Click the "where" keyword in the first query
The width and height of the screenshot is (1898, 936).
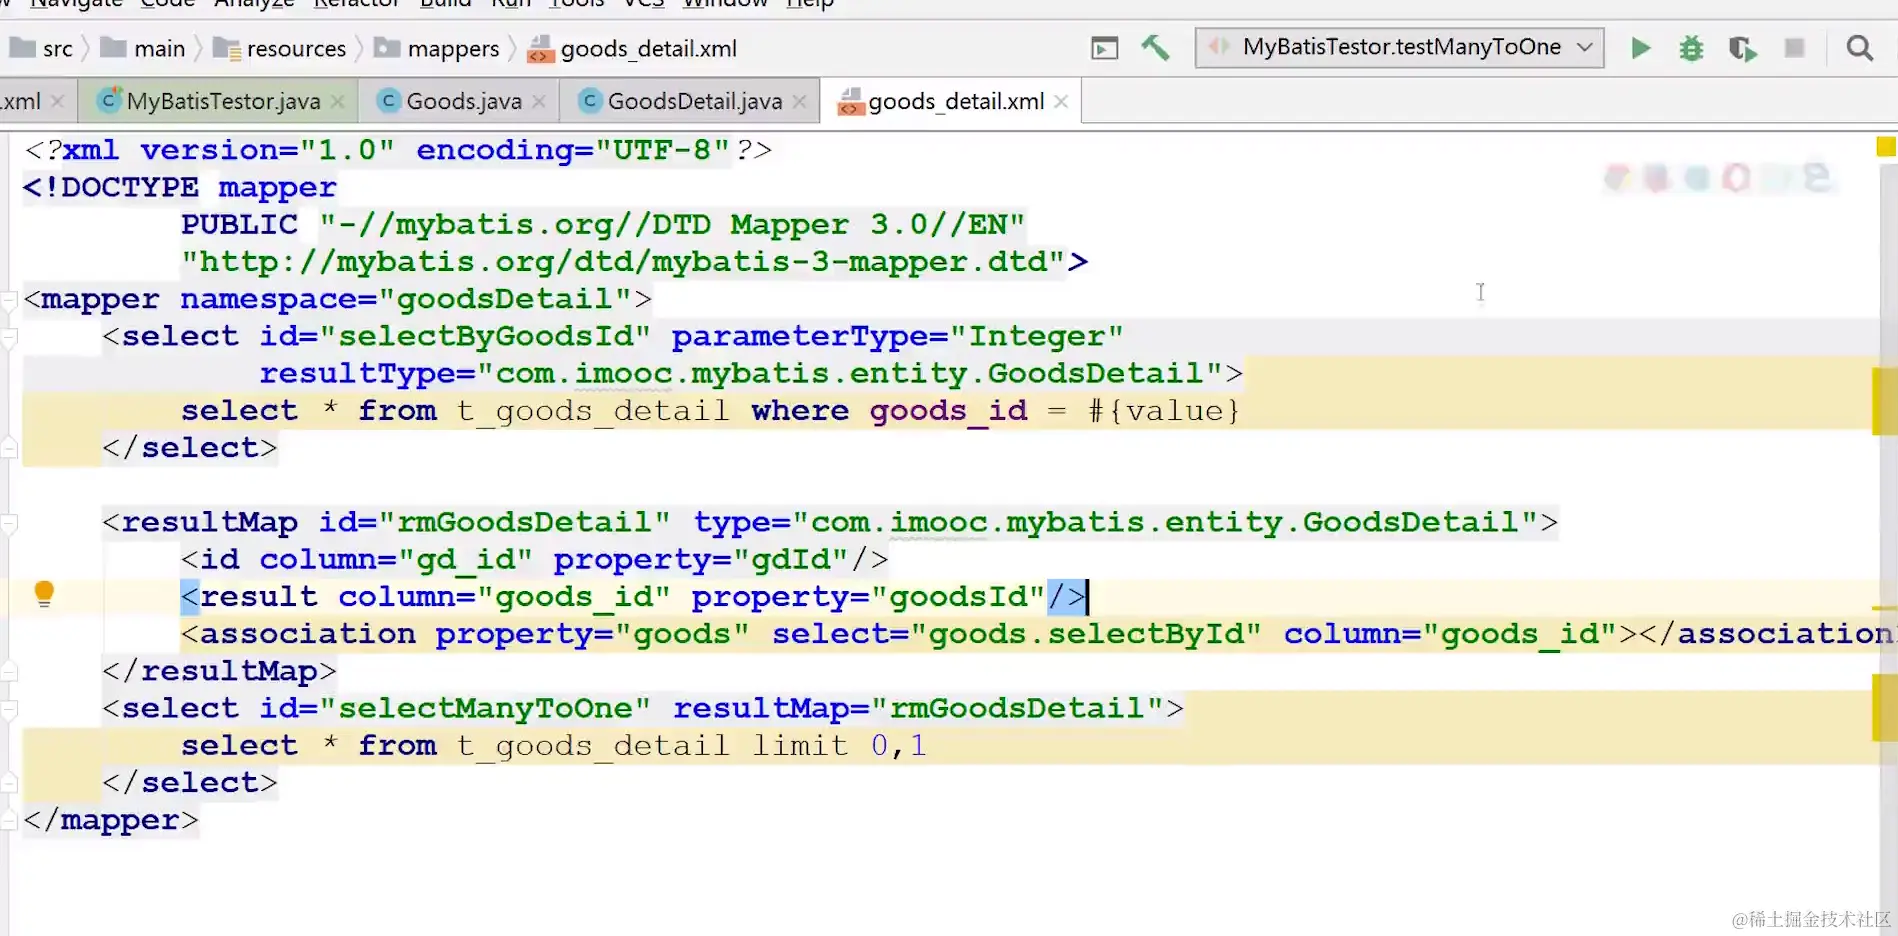pyautogui.click(x=800, y=411)
